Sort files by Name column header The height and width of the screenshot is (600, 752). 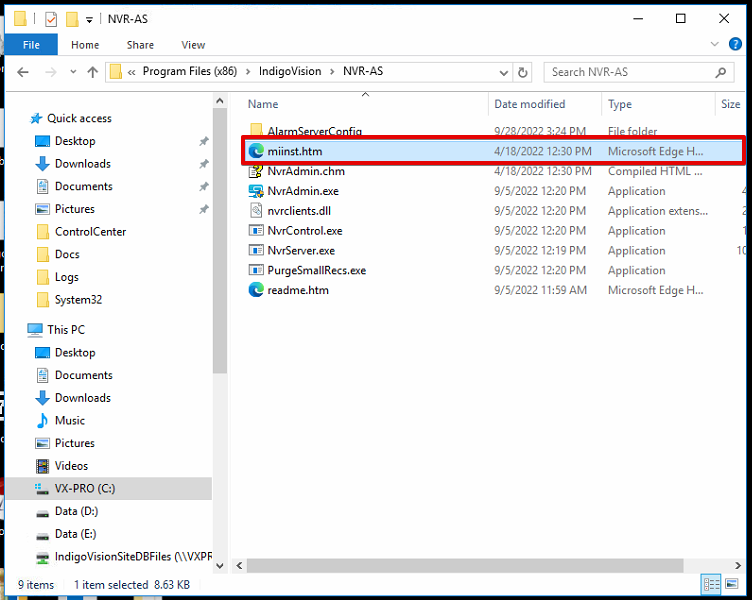click(263, 104)
